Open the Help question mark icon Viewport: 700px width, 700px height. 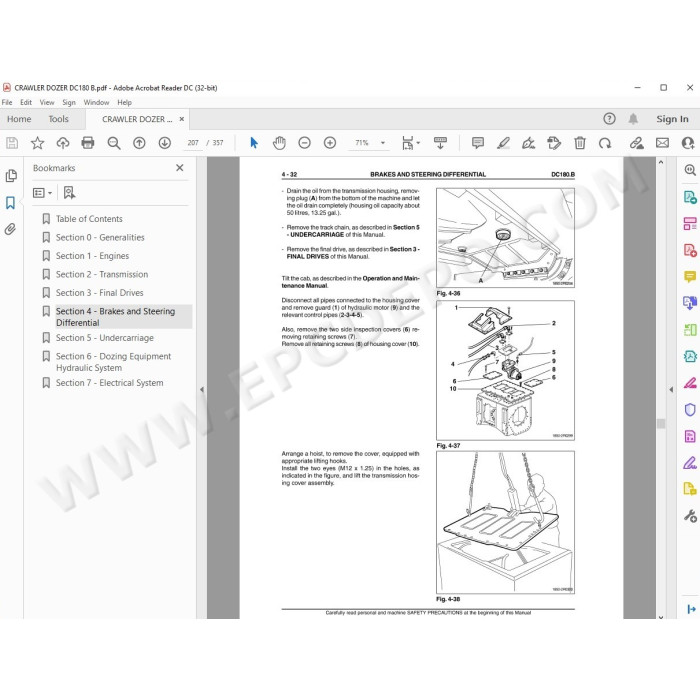click(609, 119)
